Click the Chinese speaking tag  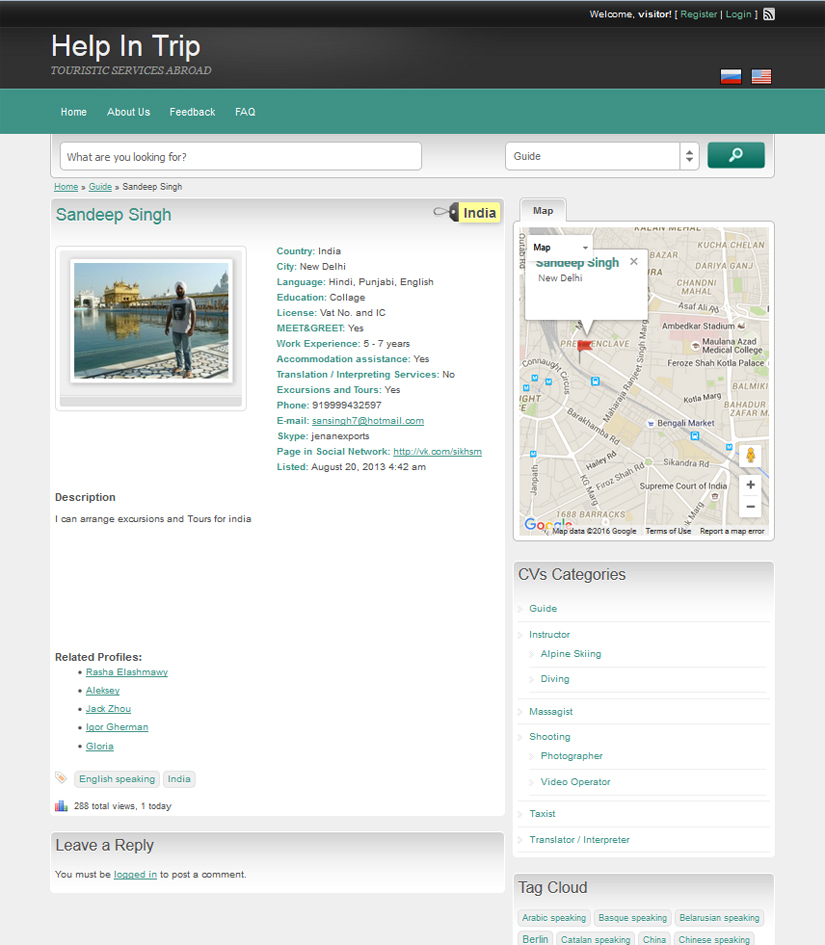coord(714,940)
